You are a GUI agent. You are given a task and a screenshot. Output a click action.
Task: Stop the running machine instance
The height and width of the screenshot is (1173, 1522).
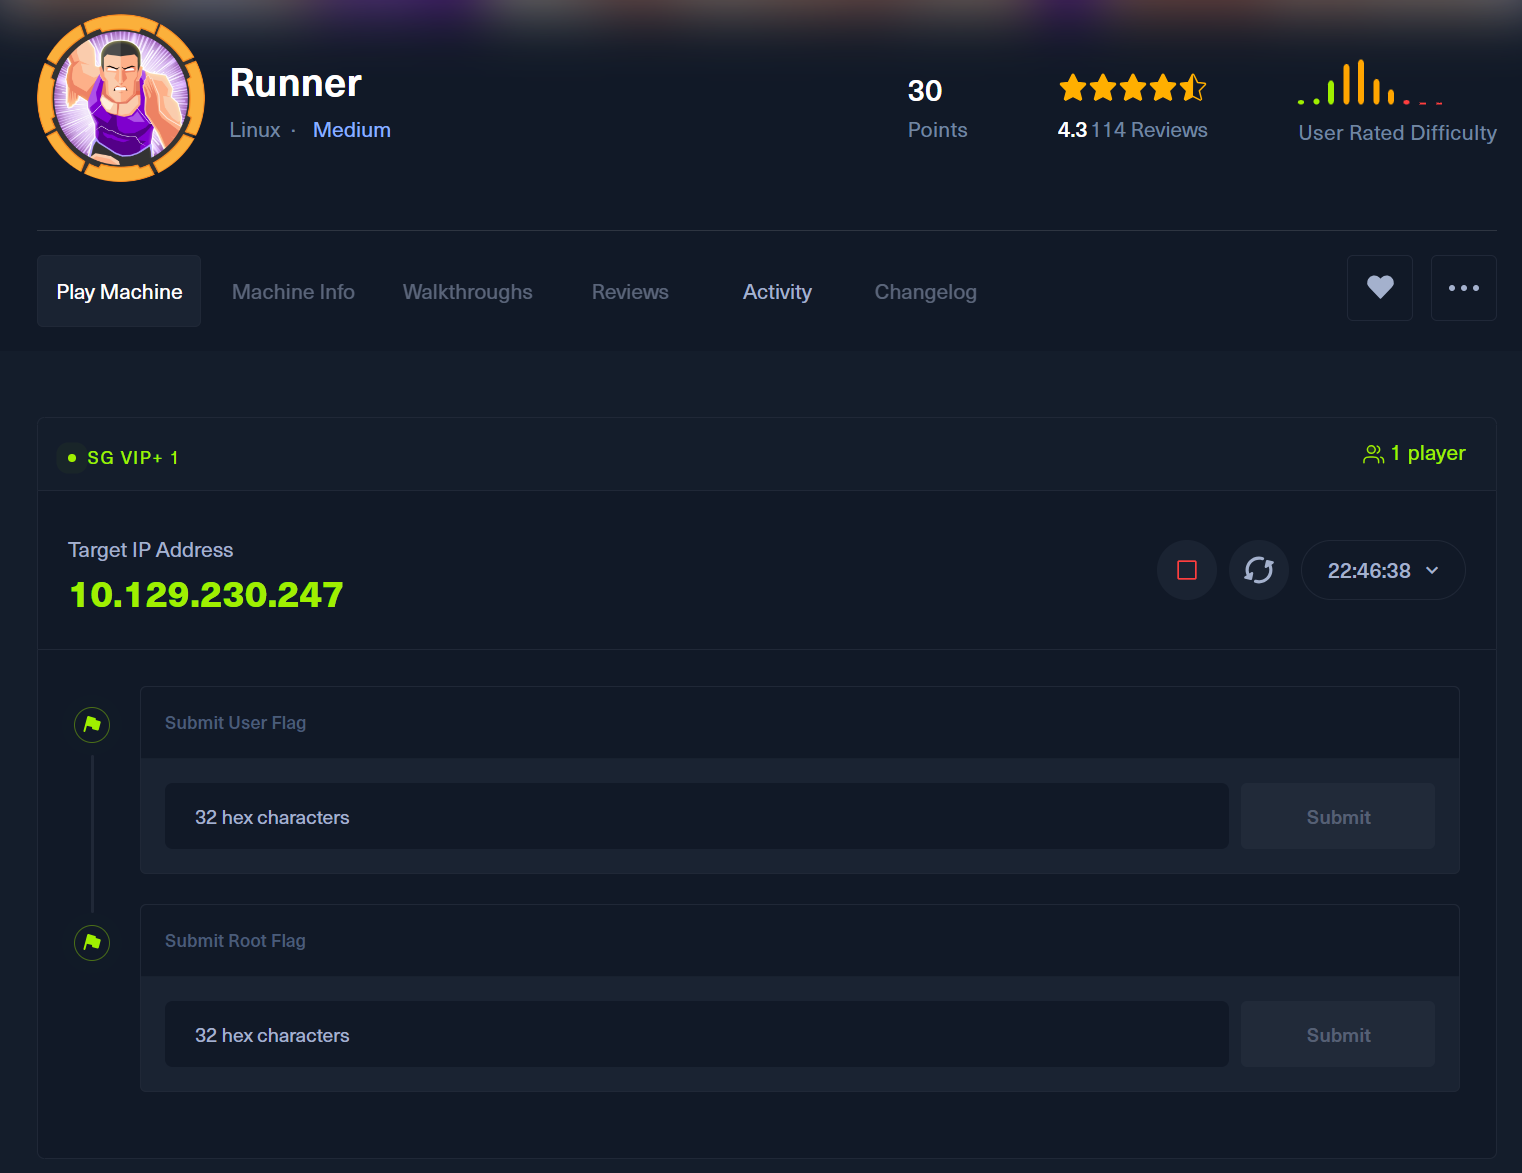click(1186, 570)
